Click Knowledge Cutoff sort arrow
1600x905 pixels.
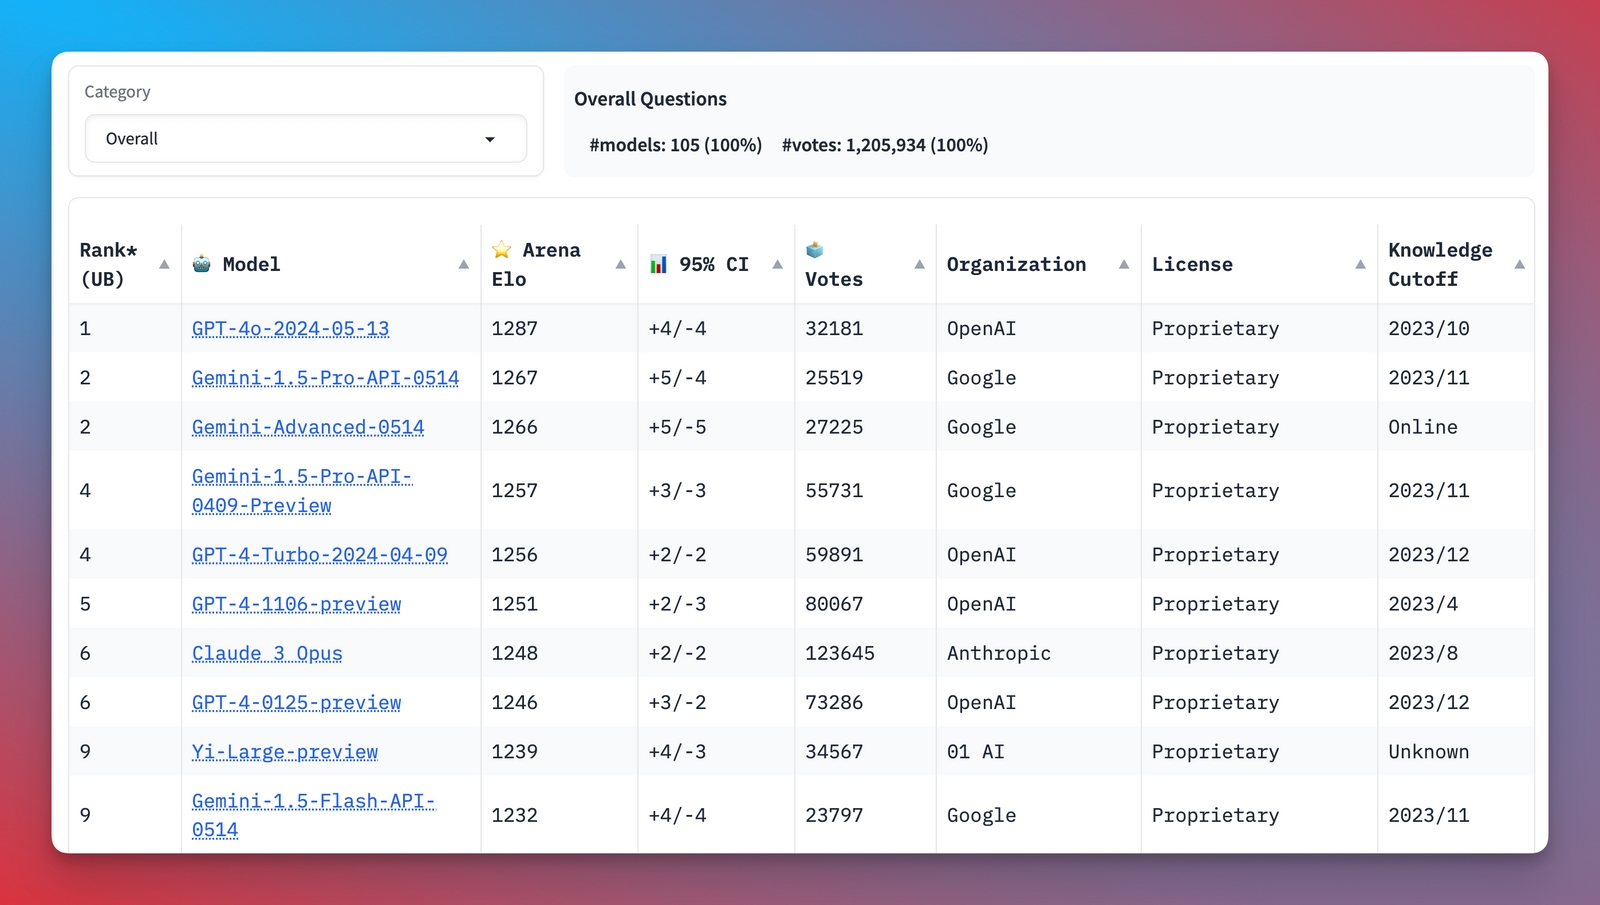[1519, 265]
